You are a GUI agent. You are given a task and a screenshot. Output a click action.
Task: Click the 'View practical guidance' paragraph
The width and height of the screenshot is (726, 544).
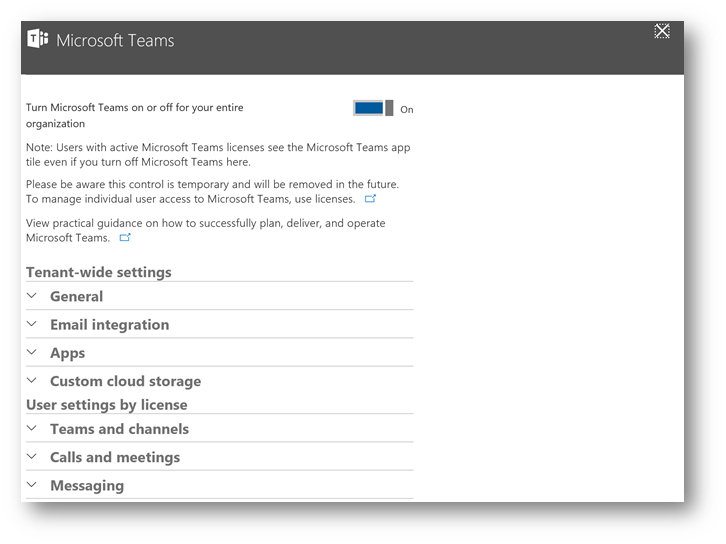pos(206,230)
